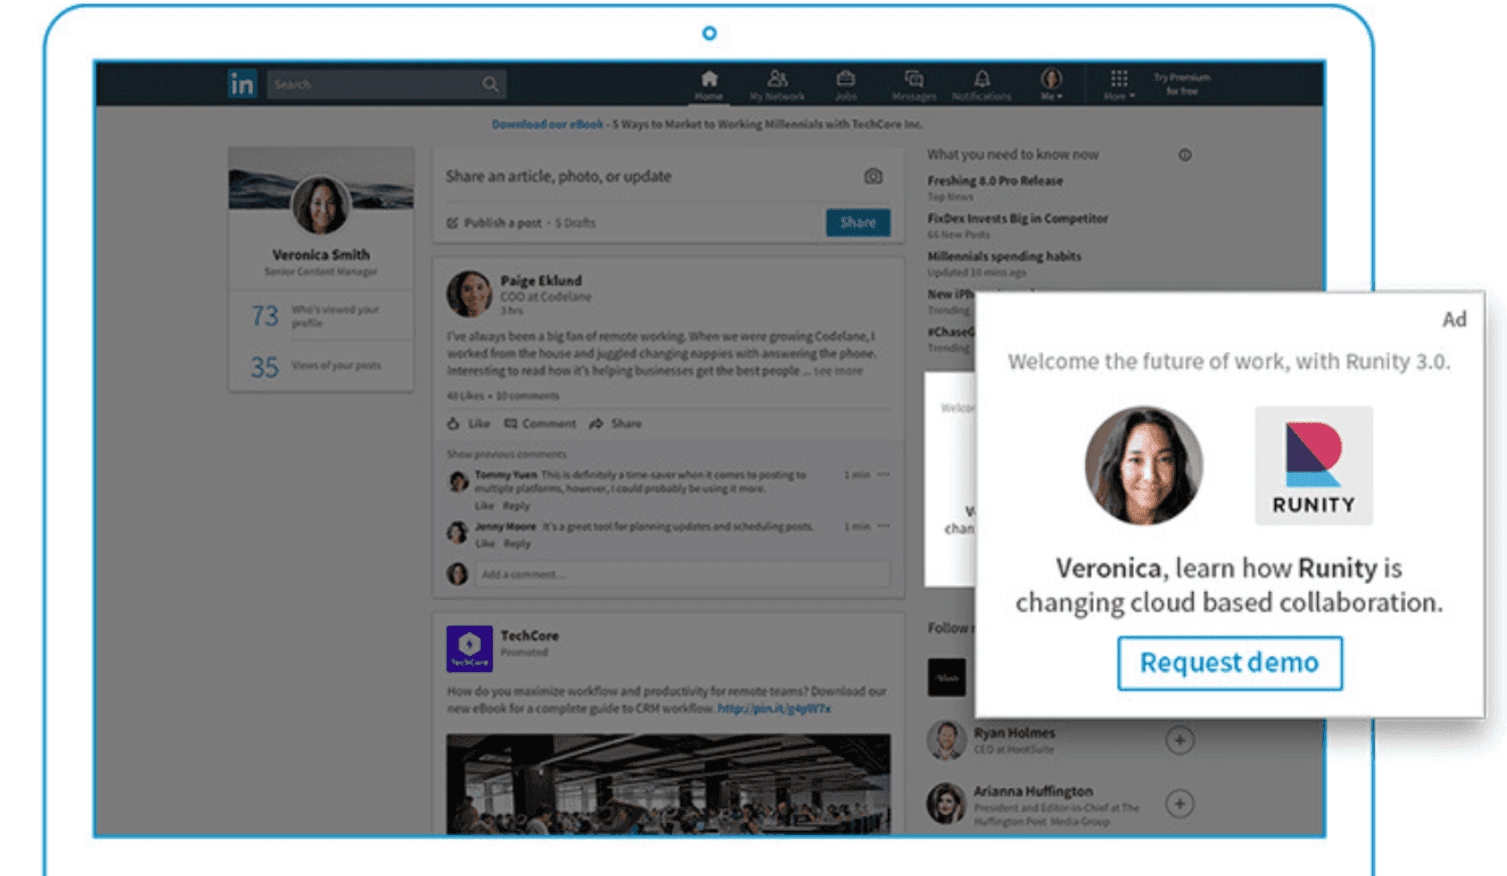The width and height of the screenshot is (1507, 876).
Task: Like Paige Eklund's post
Action: (x=469, y=423)
